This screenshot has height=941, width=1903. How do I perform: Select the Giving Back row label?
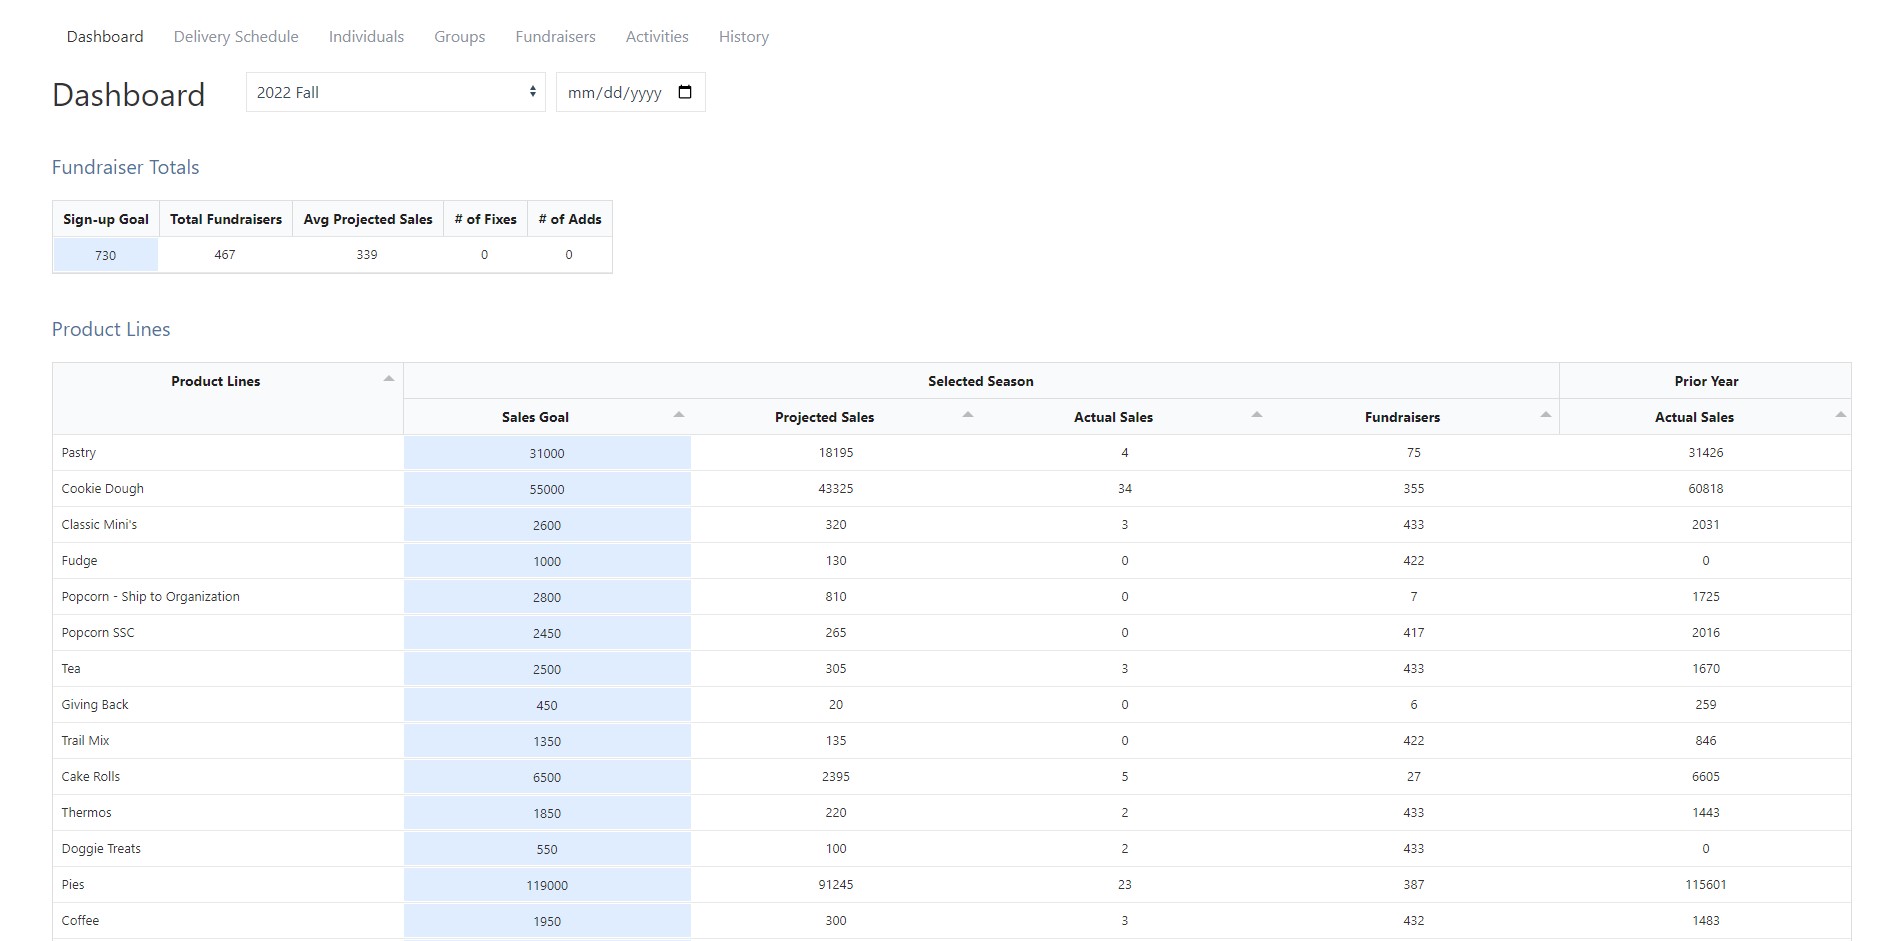[95, 704]
